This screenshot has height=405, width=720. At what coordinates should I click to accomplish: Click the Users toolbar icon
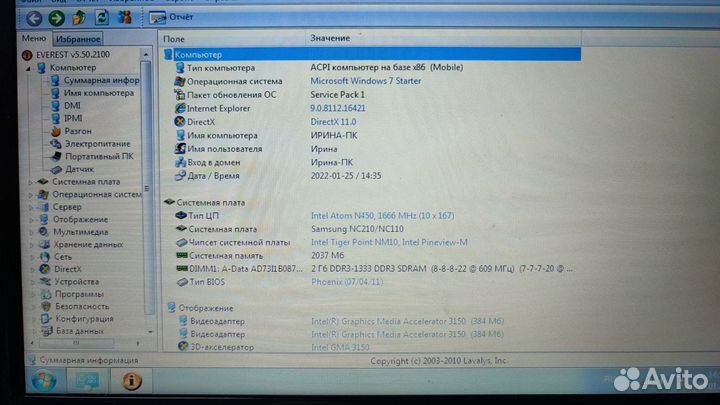point(124,17)
